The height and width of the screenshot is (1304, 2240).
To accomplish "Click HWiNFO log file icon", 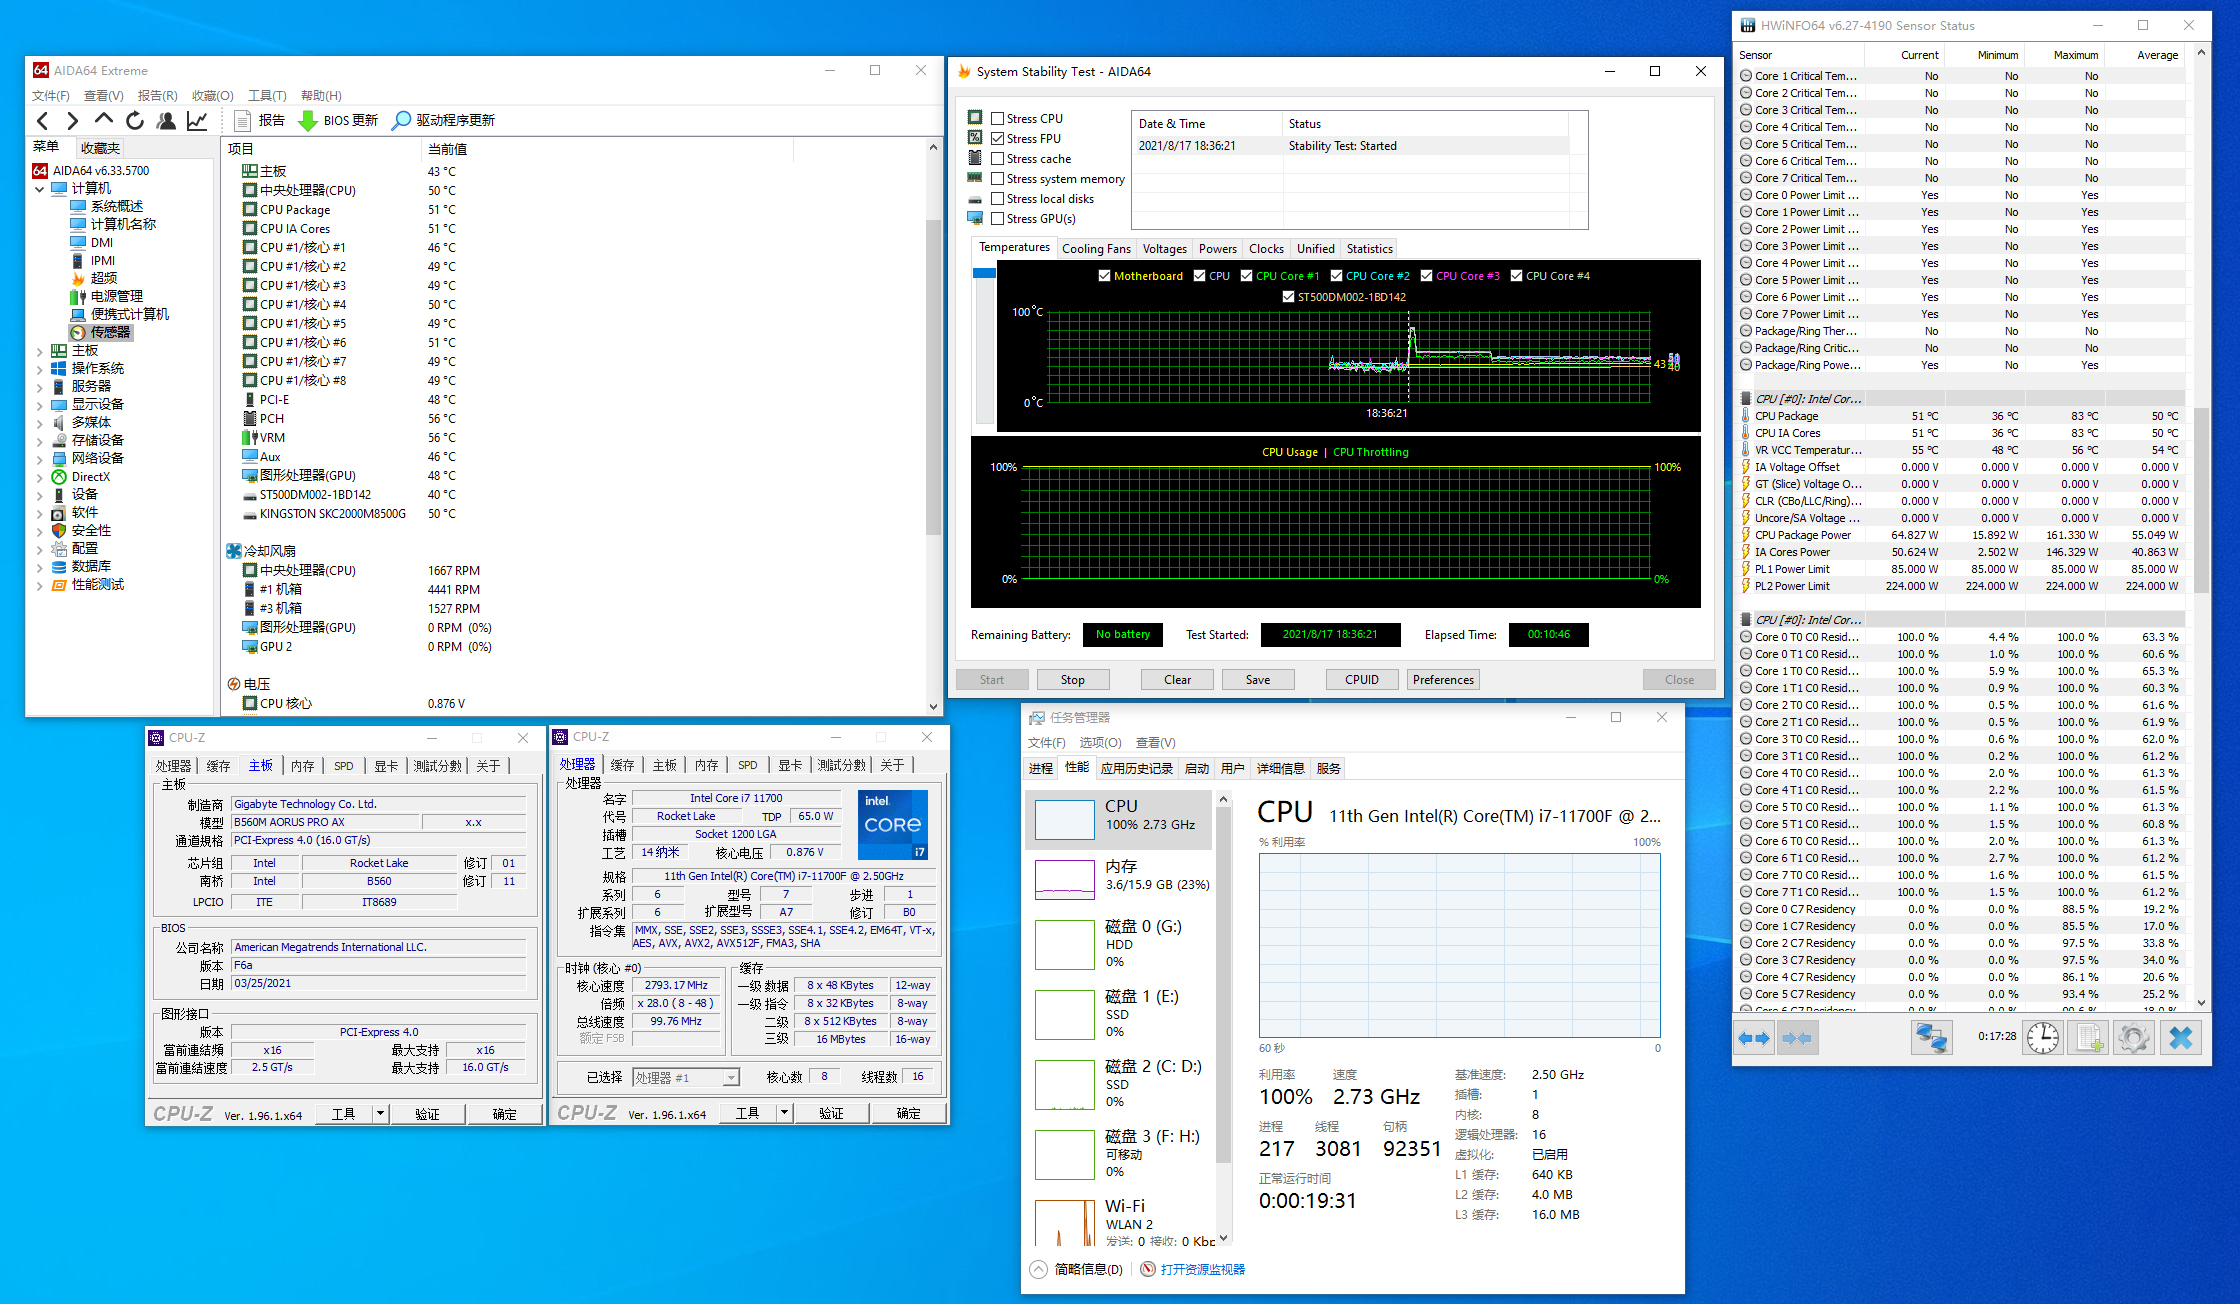I will pyautogui.click(x=2089, y=1038).
